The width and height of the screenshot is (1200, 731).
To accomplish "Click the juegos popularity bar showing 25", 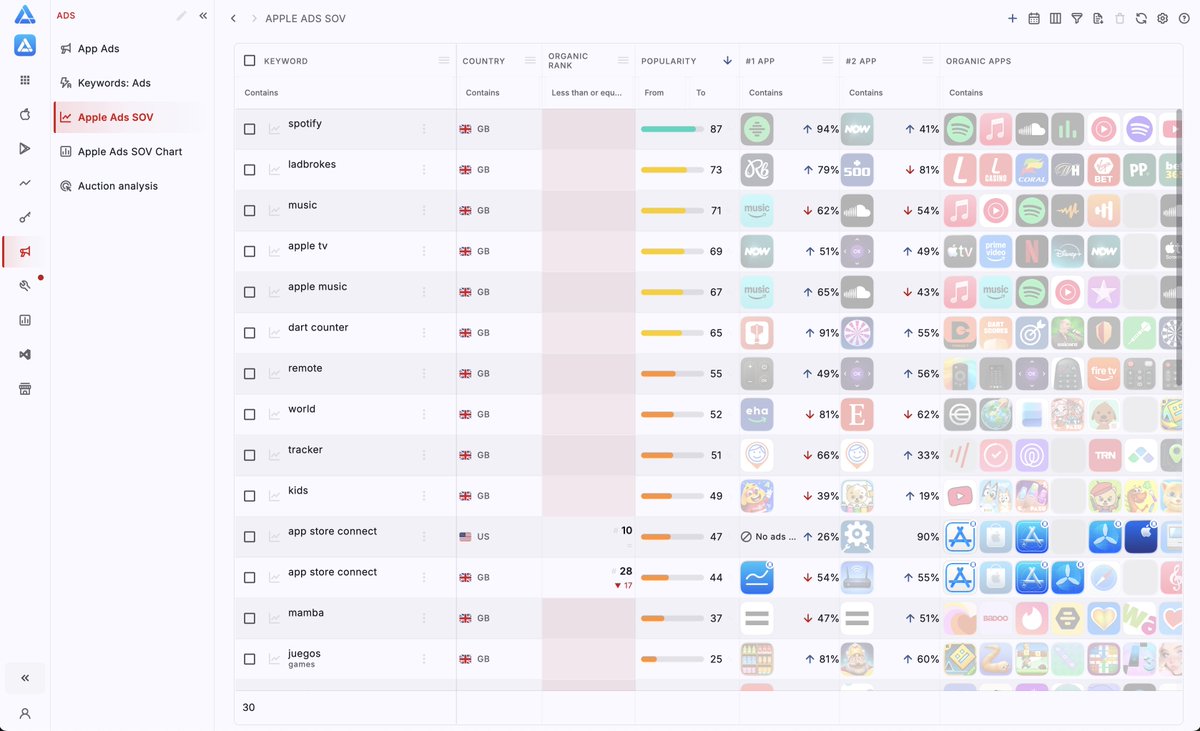I will point(672,659).
